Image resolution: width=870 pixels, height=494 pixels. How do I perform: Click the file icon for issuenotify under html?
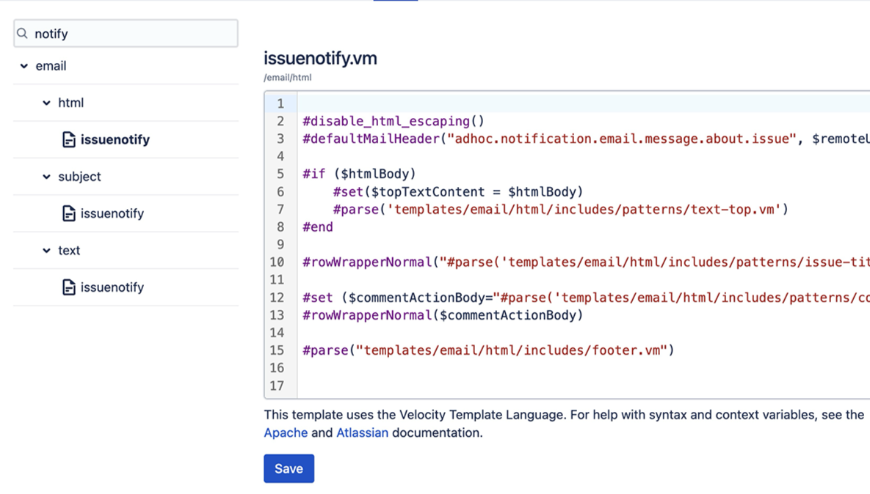coord(68,140)
